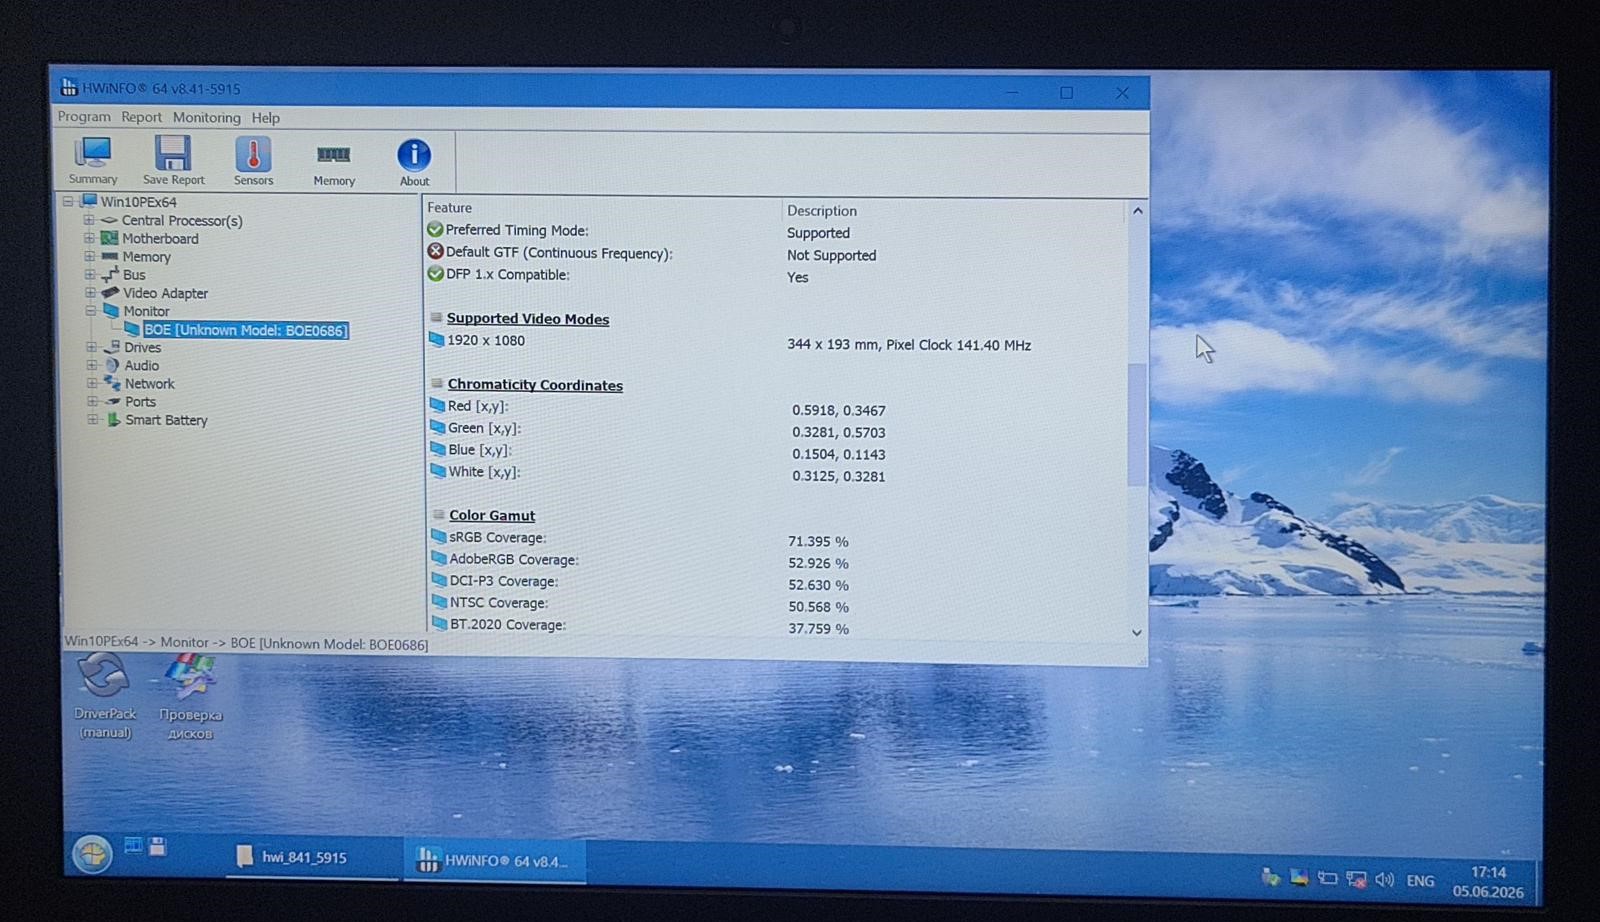This screenshot has width=1600, height=922.
Task: Expand the Audio tree node
Action: tap(91, 365)
